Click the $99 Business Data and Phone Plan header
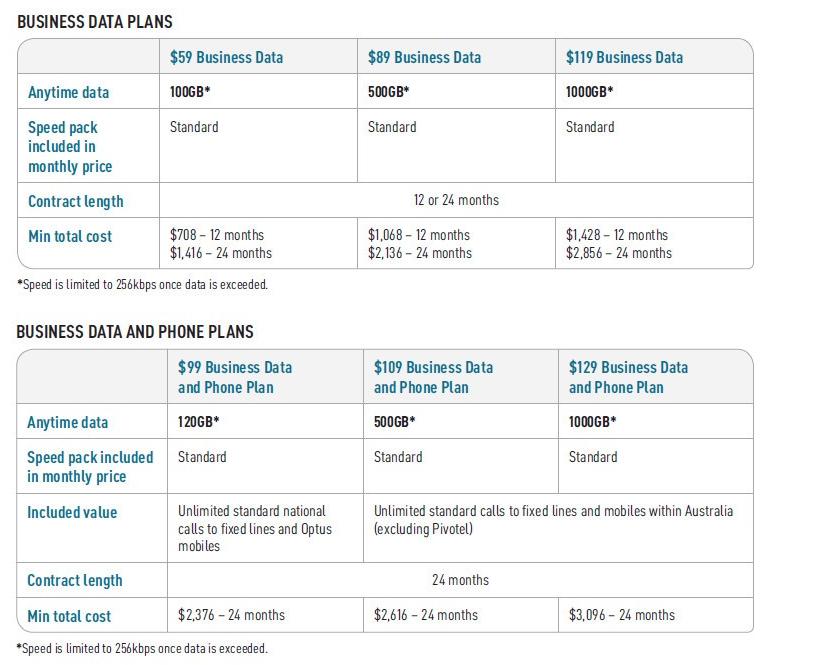Image resolution: width=825 pixels, height=665 pixels. point(235,377)
